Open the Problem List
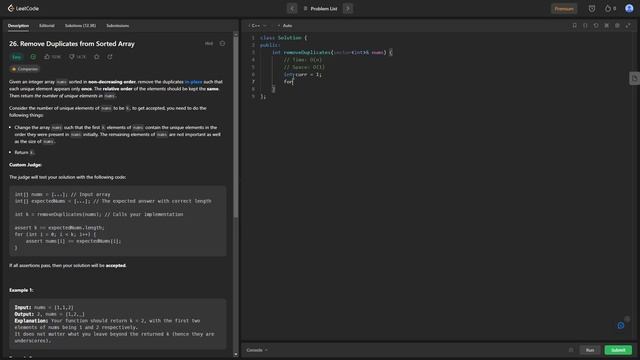640x360 pixels. pyautogui.click(x=320, y=9)
